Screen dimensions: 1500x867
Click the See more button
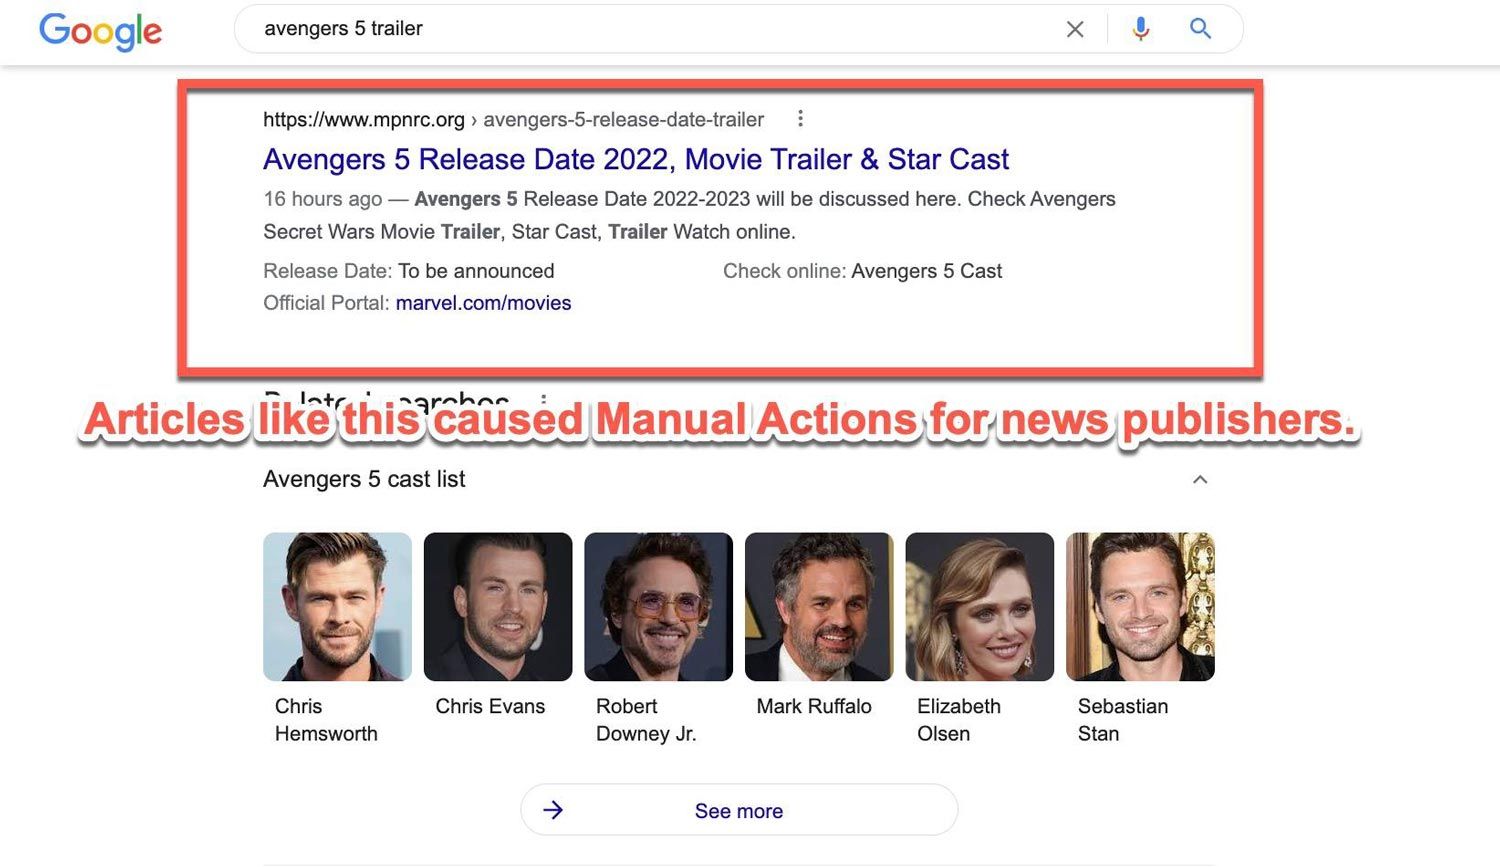739,810
